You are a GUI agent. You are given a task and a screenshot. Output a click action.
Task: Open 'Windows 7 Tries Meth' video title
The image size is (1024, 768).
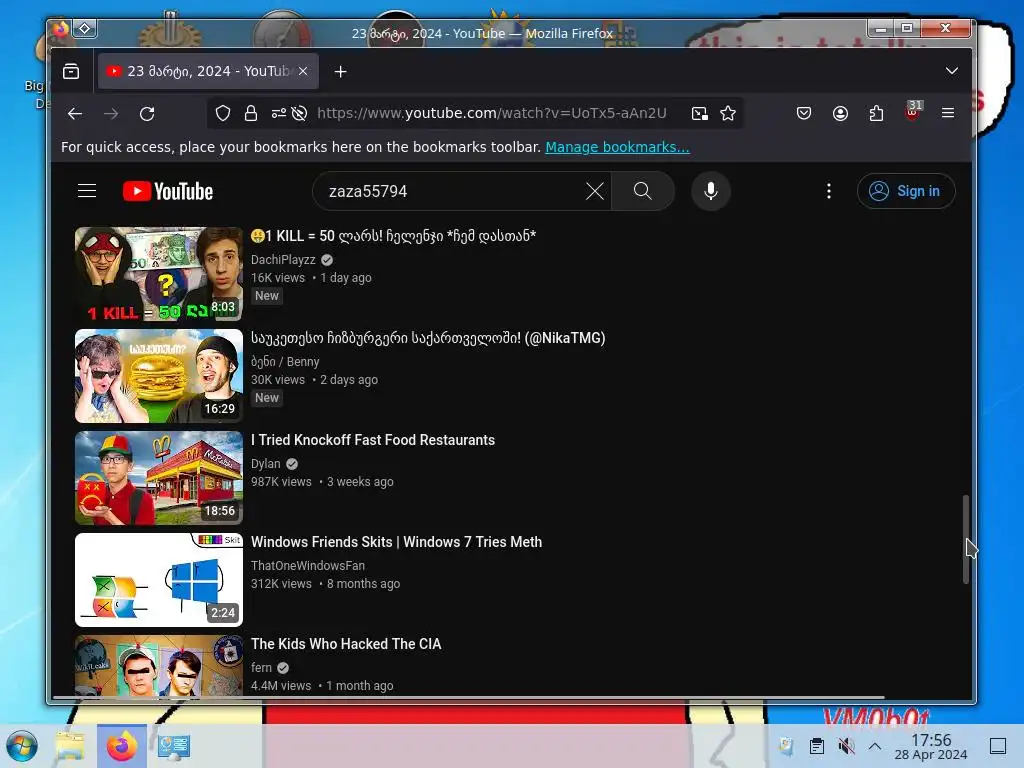pyautogui.click(x=396, y=541)
